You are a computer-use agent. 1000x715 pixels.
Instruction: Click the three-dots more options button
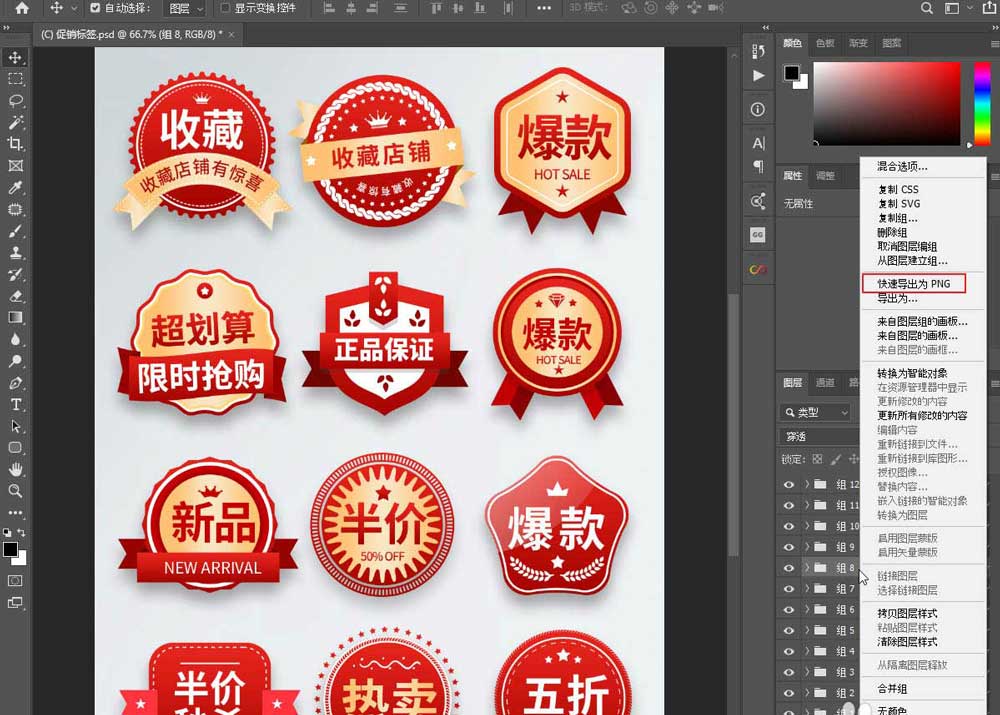(x=543, y=8)
